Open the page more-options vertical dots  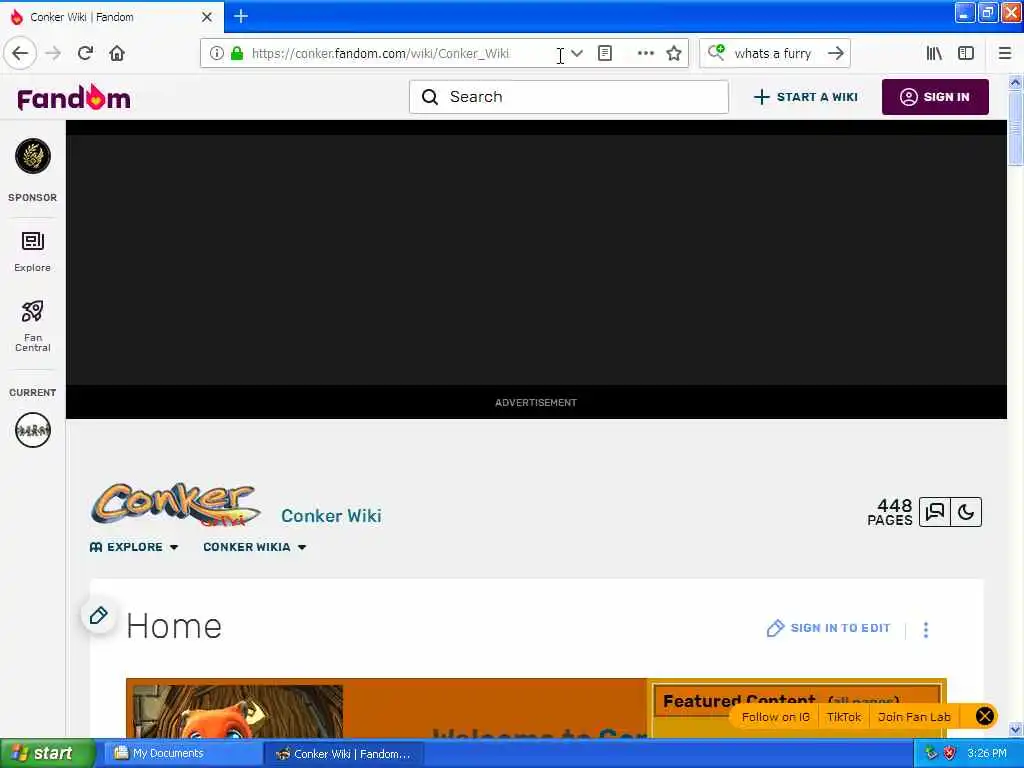click(926, 630)
